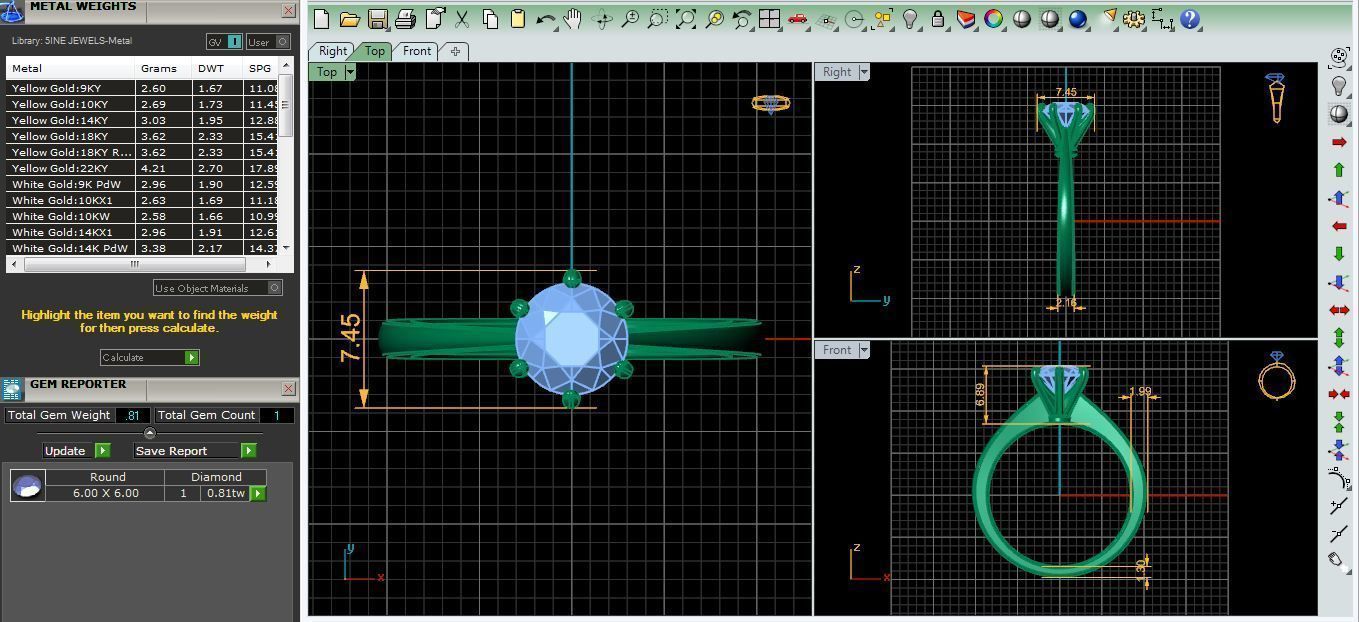Click the DWT column header
The height and width of the screenshot is (622, 1359).
217,69
